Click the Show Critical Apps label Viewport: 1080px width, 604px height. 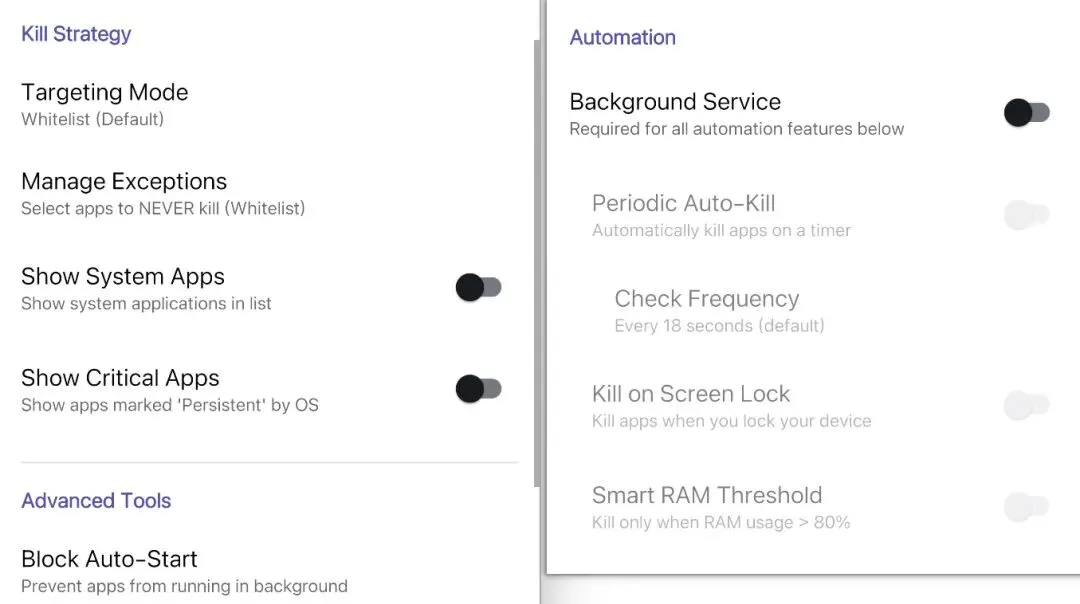(120, 377)
